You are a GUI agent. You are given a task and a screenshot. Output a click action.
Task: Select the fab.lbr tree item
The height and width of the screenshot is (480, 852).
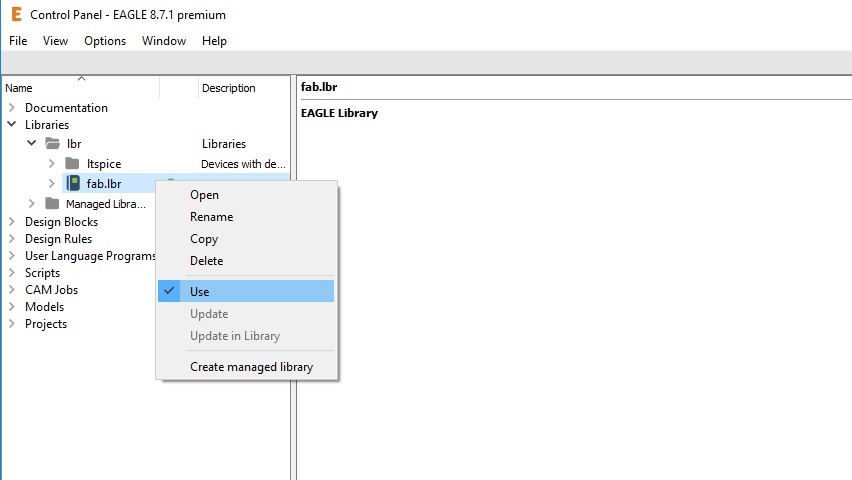(104, 184)
